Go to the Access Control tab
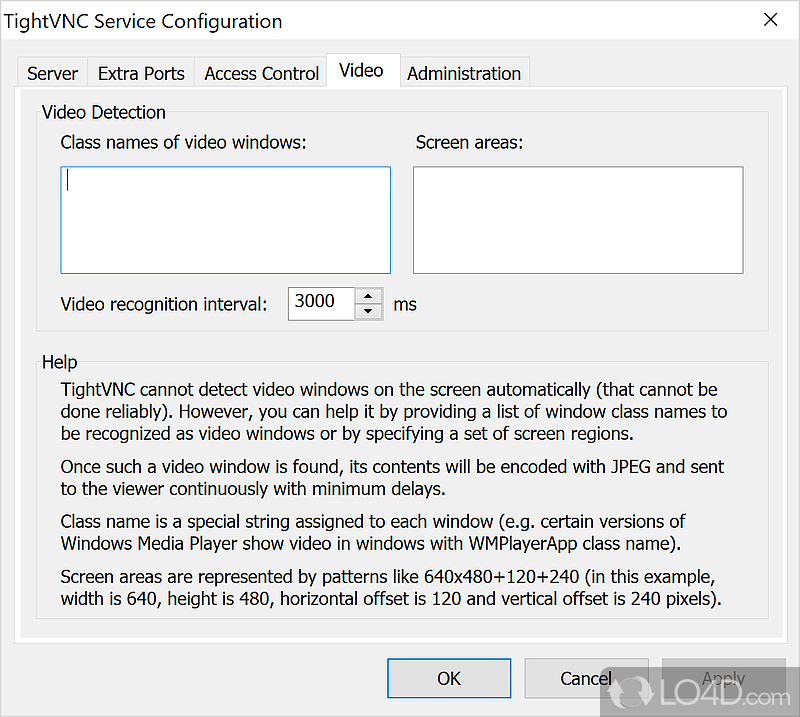Image resolution: width=800 pixels, height=717 pixels. tap(262, 73)
